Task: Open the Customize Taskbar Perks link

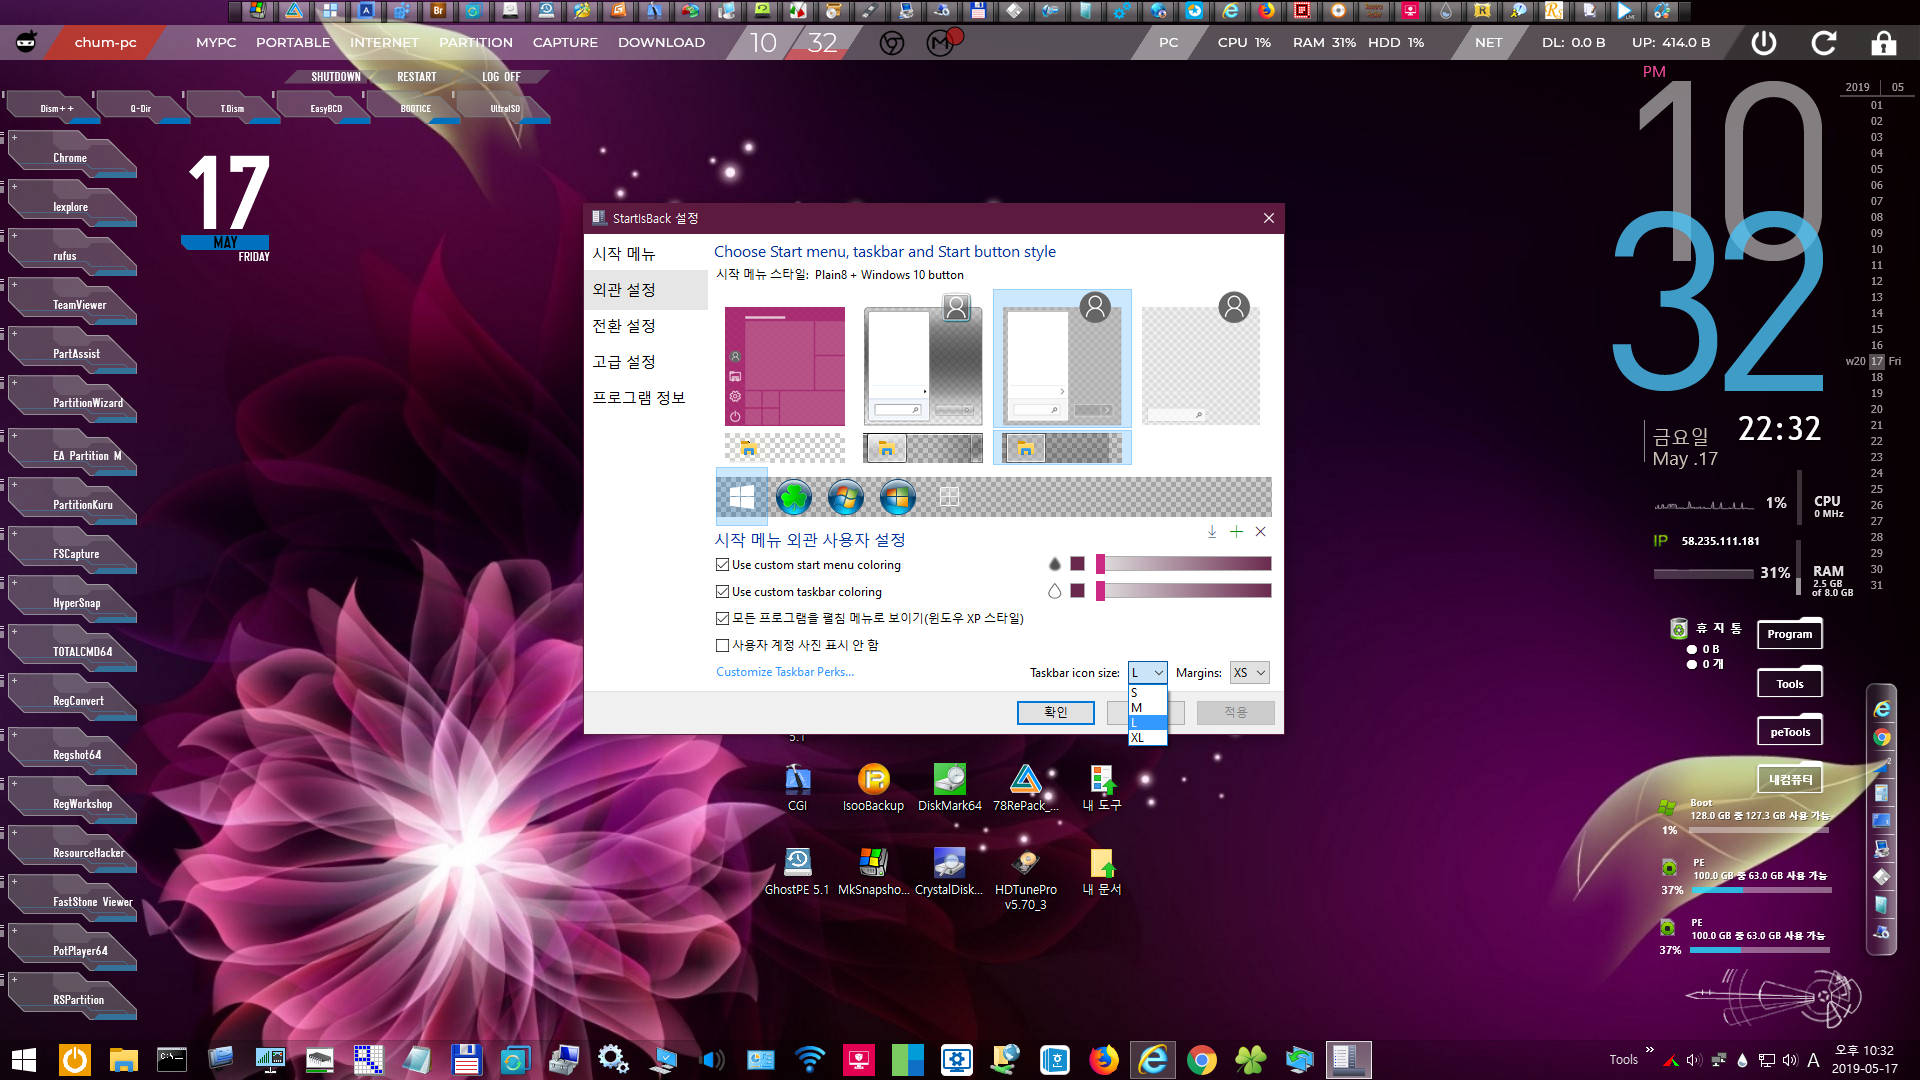Action: click(785, 672)
